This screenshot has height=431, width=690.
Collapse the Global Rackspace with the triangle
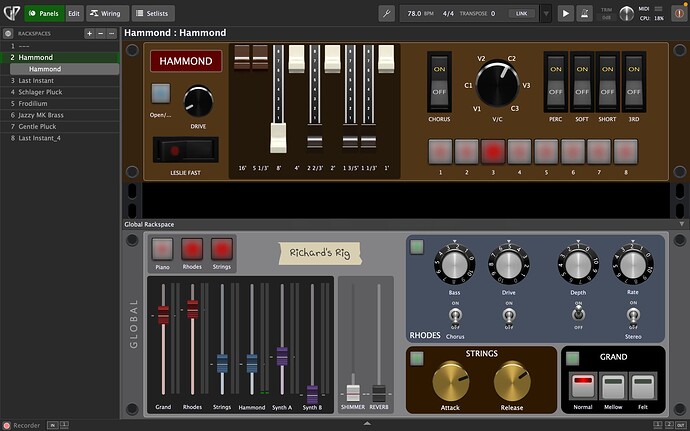pos(682,224)
